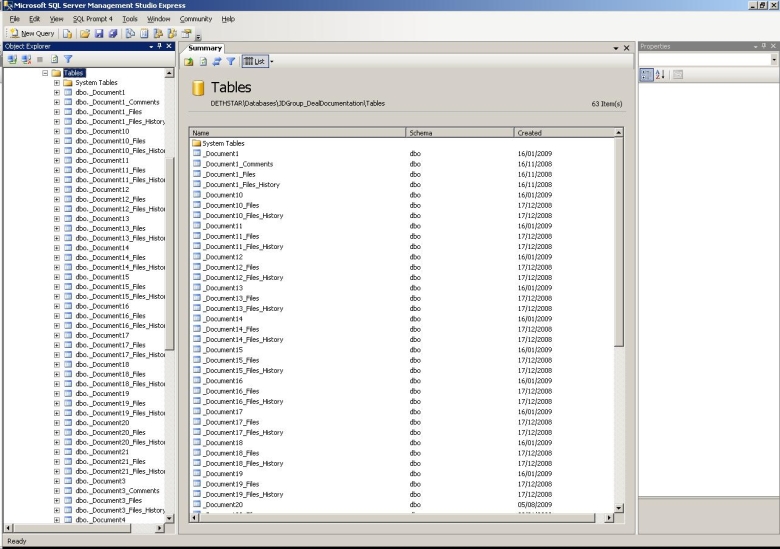Image resolution: width=780 pixels, height=549 pixels.
Task: Click Refresh icon in Summary toolbar
Action: click(203, 62)
